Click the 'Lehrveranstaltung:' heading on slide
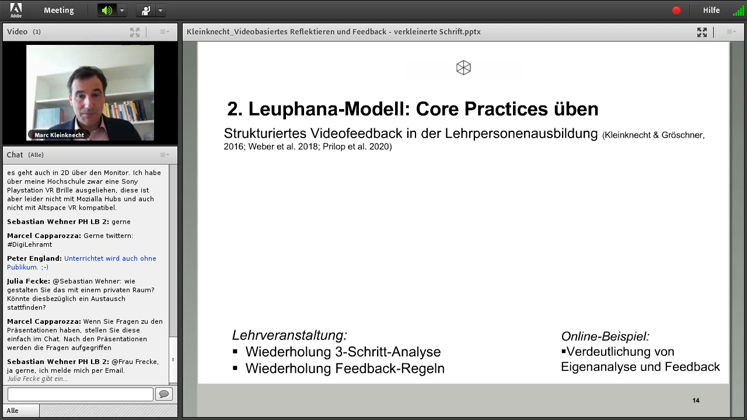747x420 pixels. tap(290, 335)
